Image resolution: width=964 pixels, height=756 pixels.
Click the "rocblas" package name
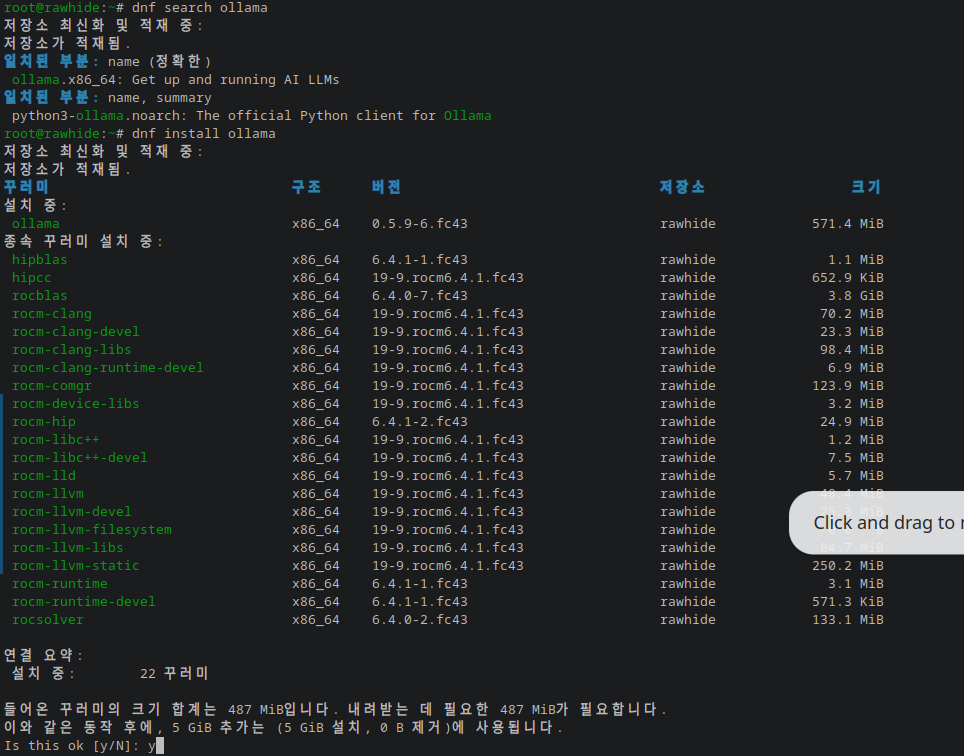coord(39,296)
